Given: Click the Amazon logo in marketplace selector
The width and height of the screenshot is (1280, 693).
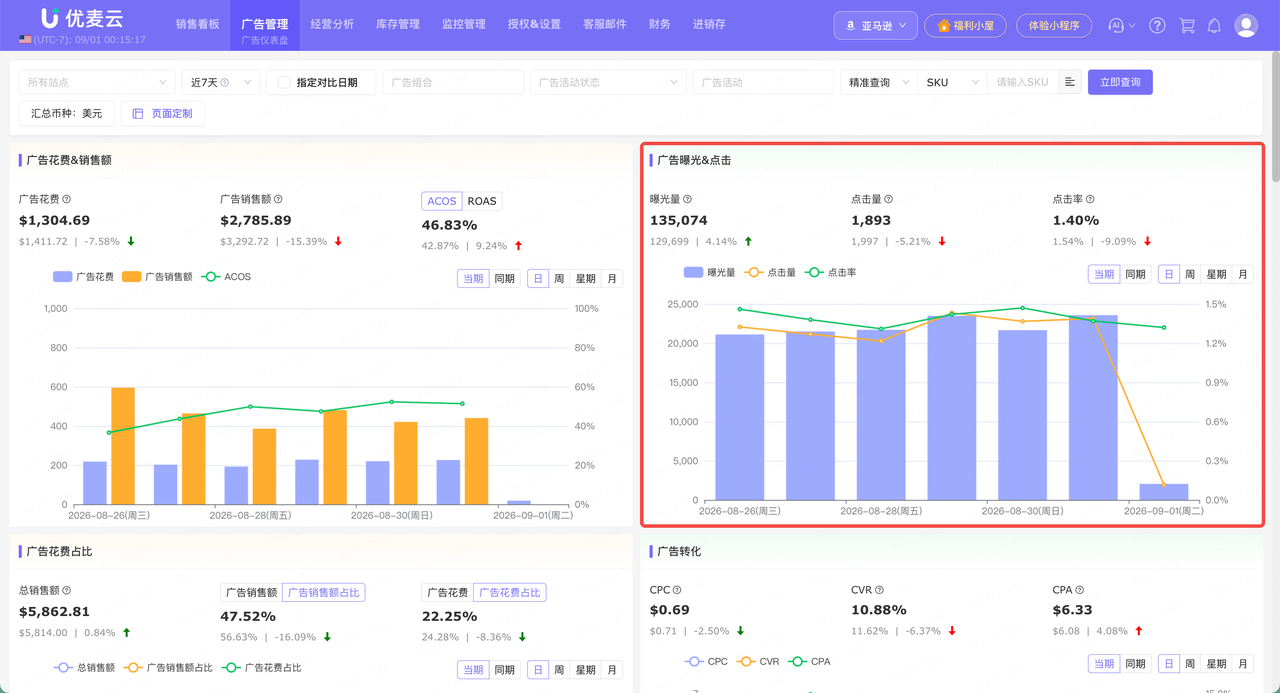Looking at the screenshot, I should point(851,26).
